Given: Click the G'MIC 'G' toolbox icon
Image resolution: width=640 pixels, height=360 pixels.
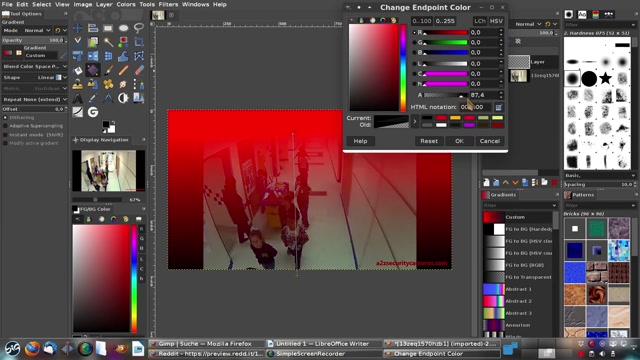Looking at the screenshot, I should [x=93, y=112].
